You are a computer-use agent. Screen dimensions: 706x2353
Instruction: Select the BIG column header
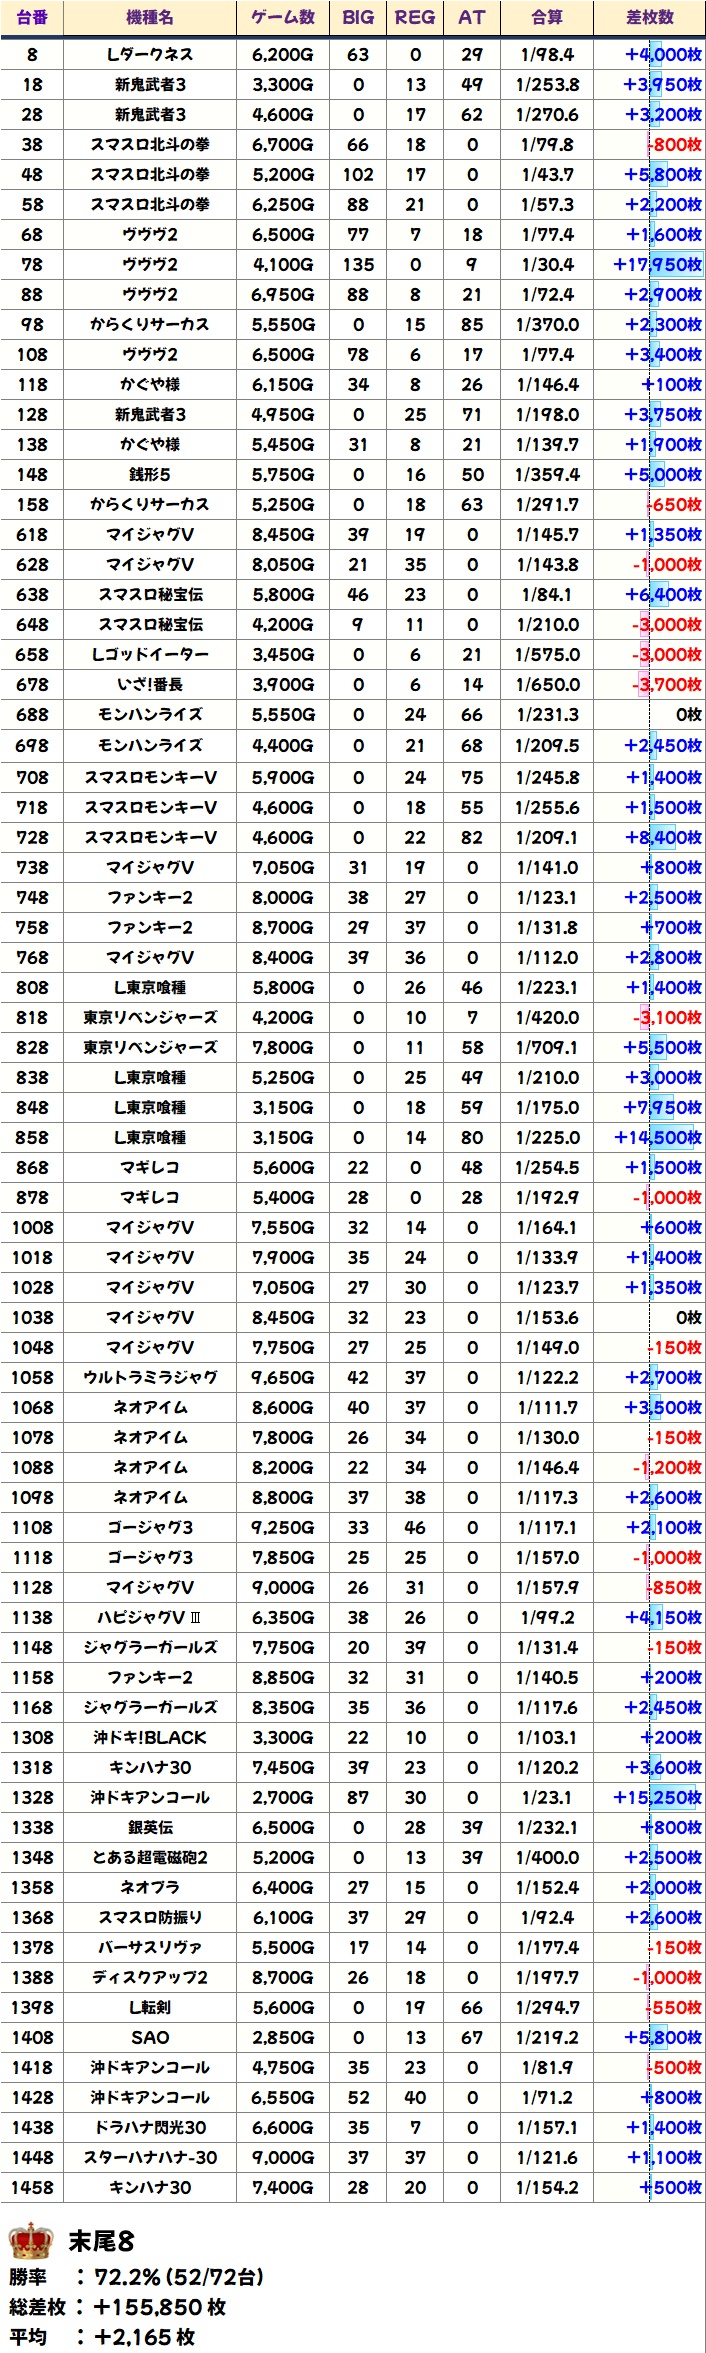click(358, 17)
